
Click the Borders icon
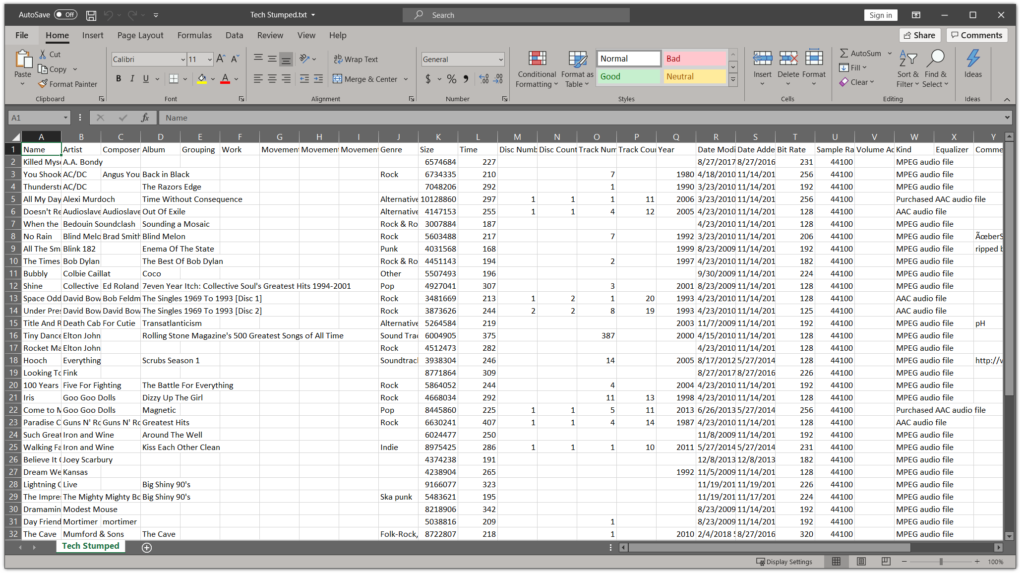pyautogui.click(x=174, y=79)
